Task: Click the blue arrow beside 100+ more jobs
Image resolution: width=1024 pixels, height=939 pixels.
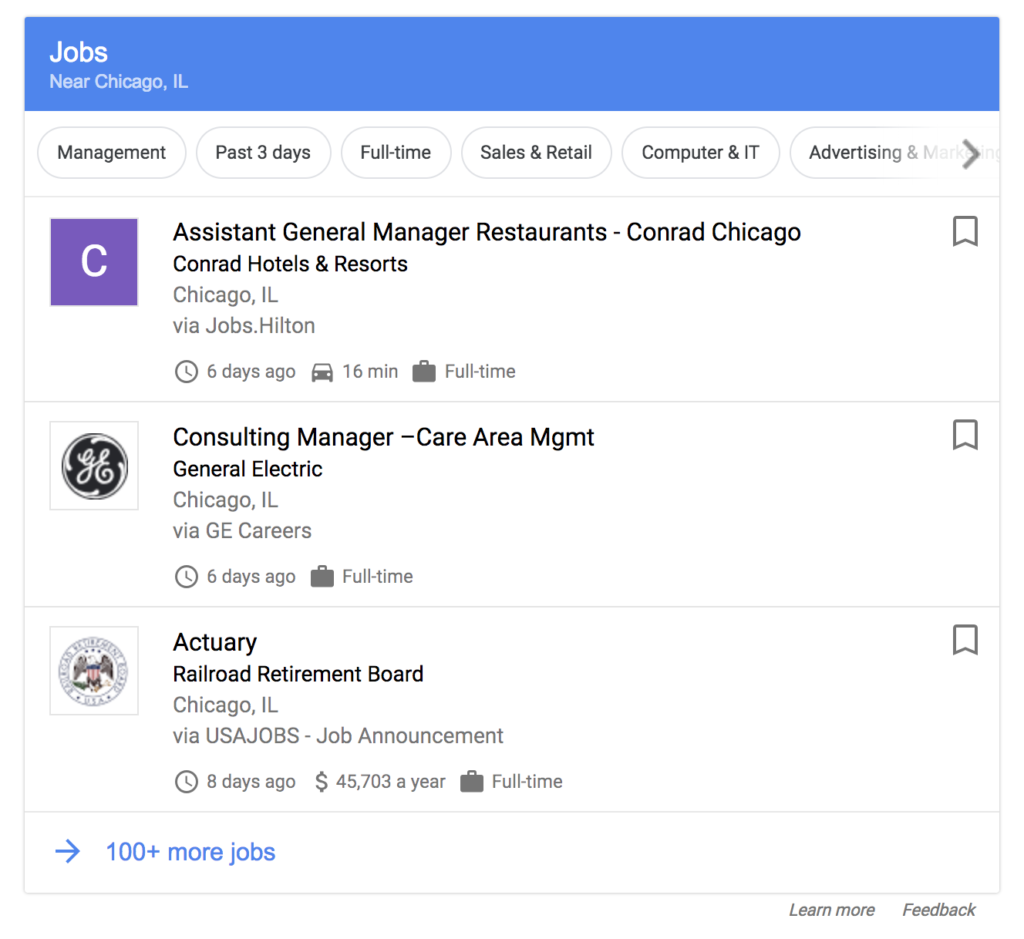Action: pyautogui.click(x=67, y=852)
